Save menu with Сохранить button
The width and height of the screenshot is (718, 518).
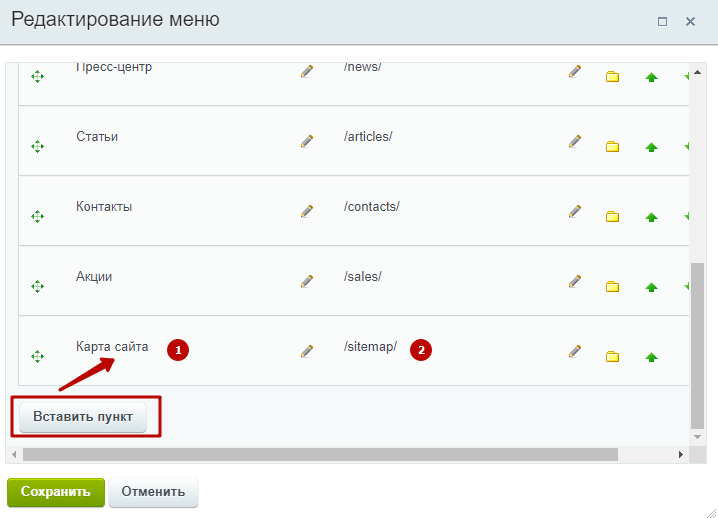click(x=56, y=492)
